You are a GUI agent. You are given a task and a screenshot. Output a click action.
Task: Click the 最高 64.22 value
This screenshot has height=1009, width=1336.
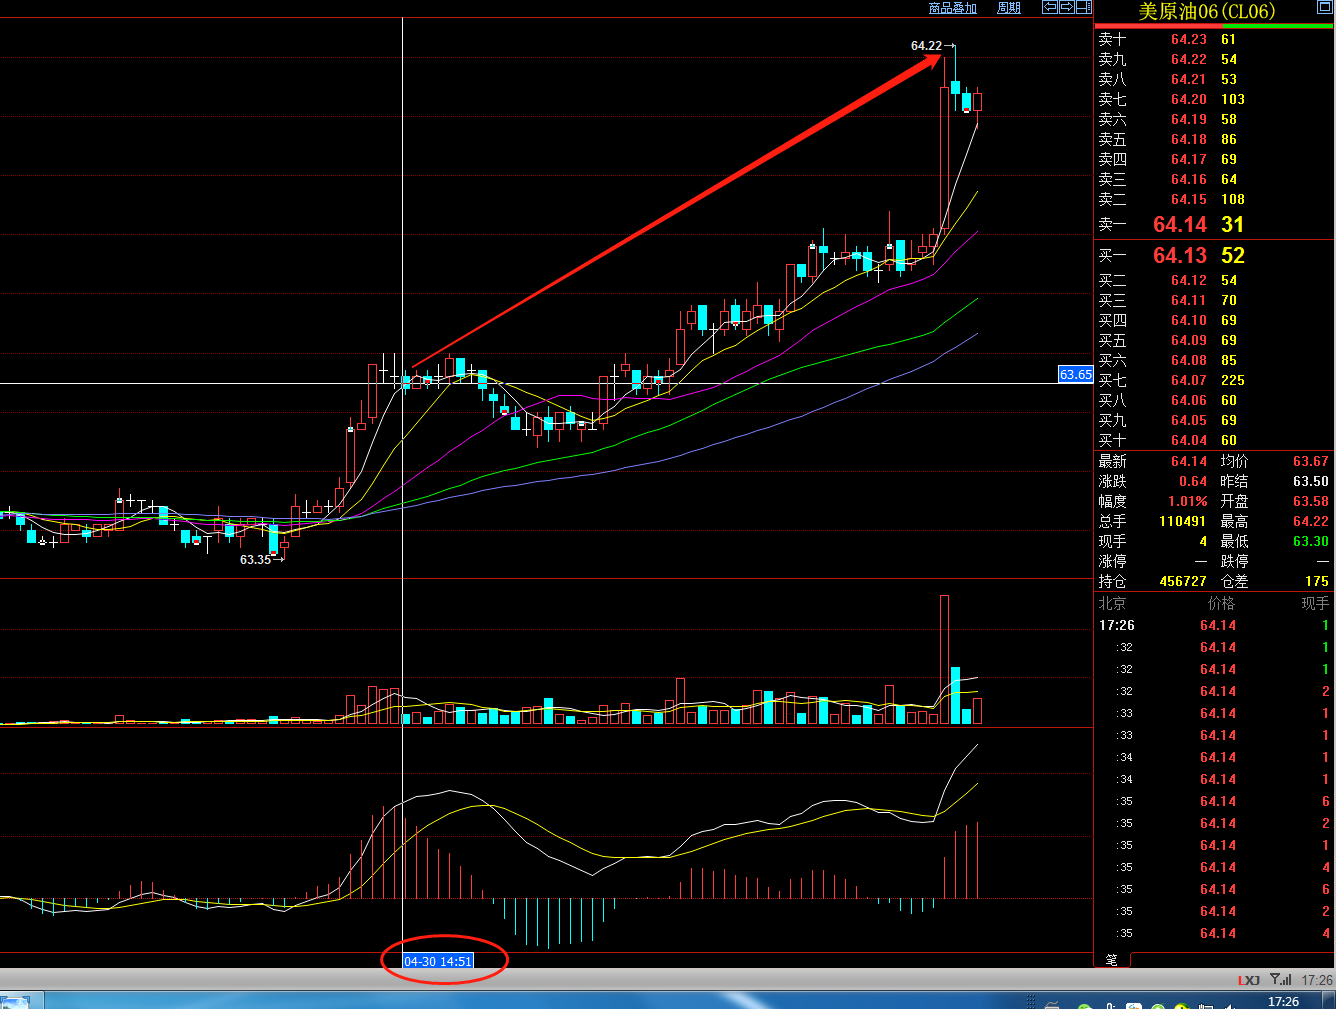1310,521
